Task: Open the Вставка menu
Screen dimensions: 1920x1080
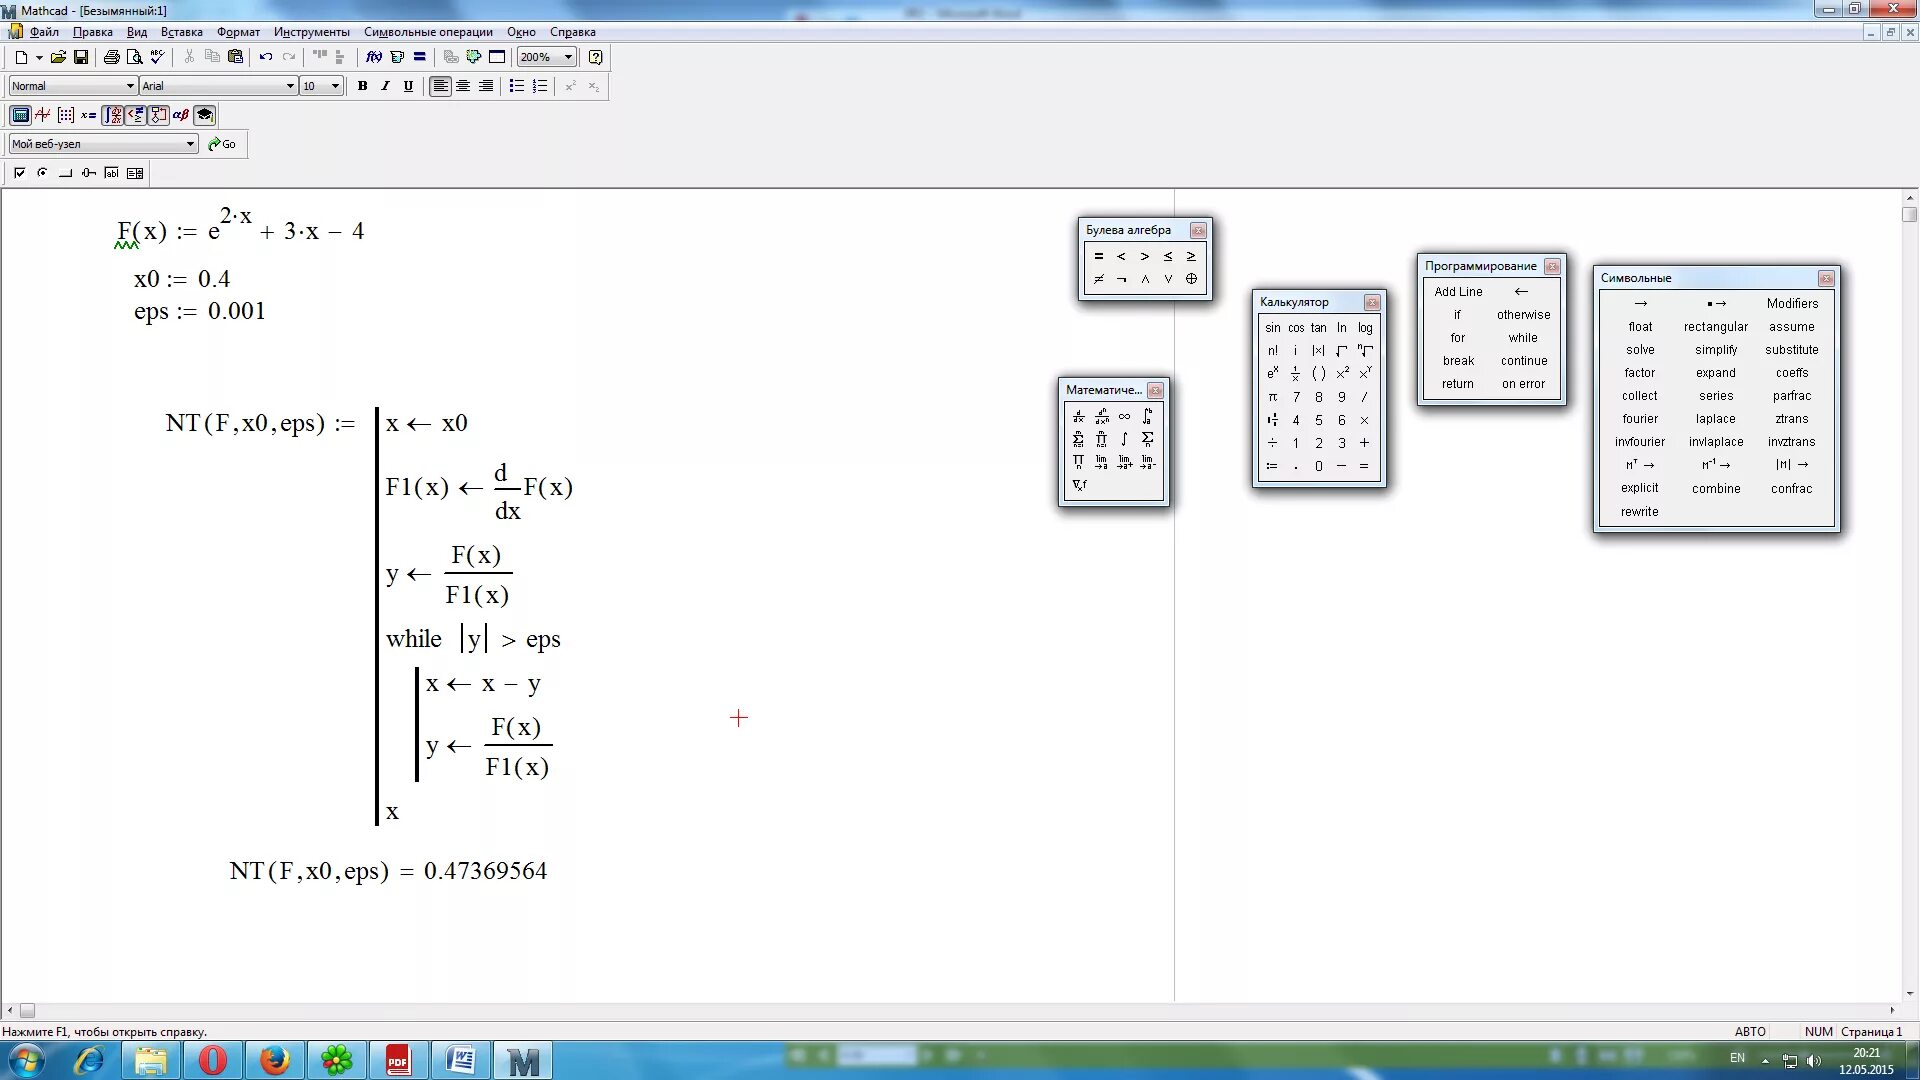Action: tap(181, 32)
